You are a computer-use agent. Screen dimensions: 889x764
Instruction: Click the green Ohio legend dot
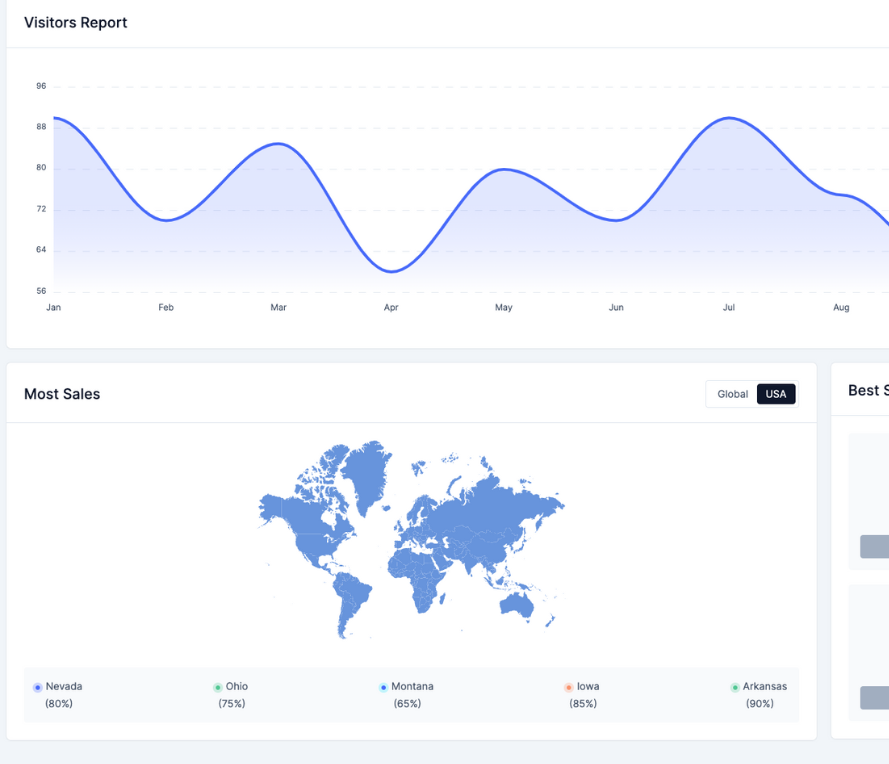[218, 688]
